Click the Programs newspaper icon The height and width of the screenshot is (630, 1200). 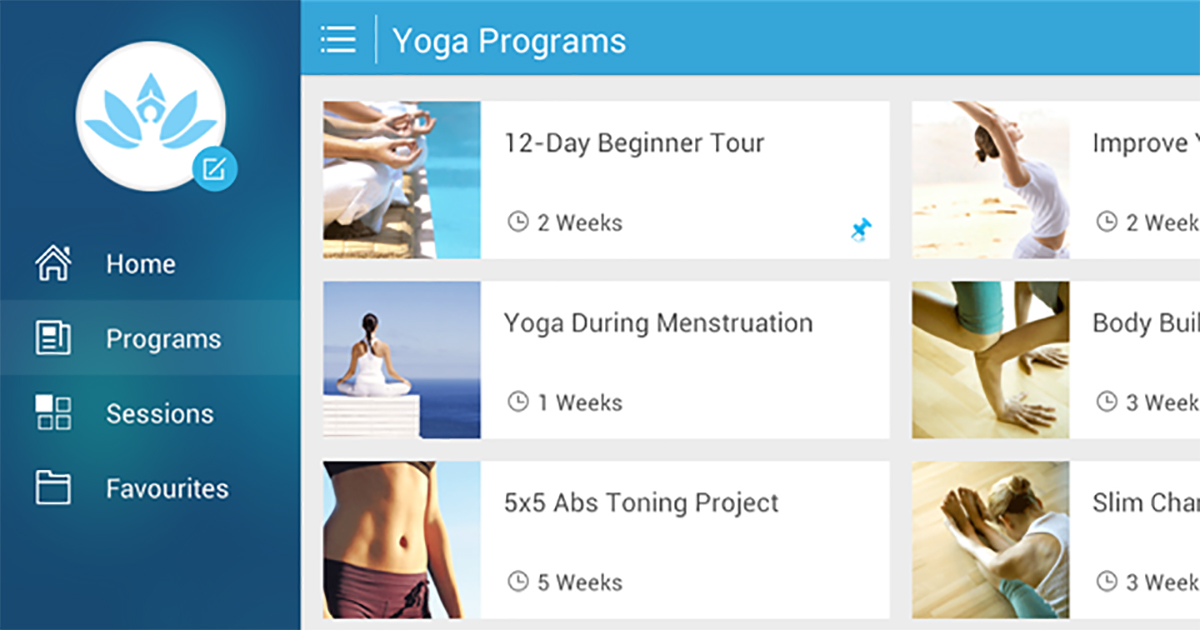53,338
